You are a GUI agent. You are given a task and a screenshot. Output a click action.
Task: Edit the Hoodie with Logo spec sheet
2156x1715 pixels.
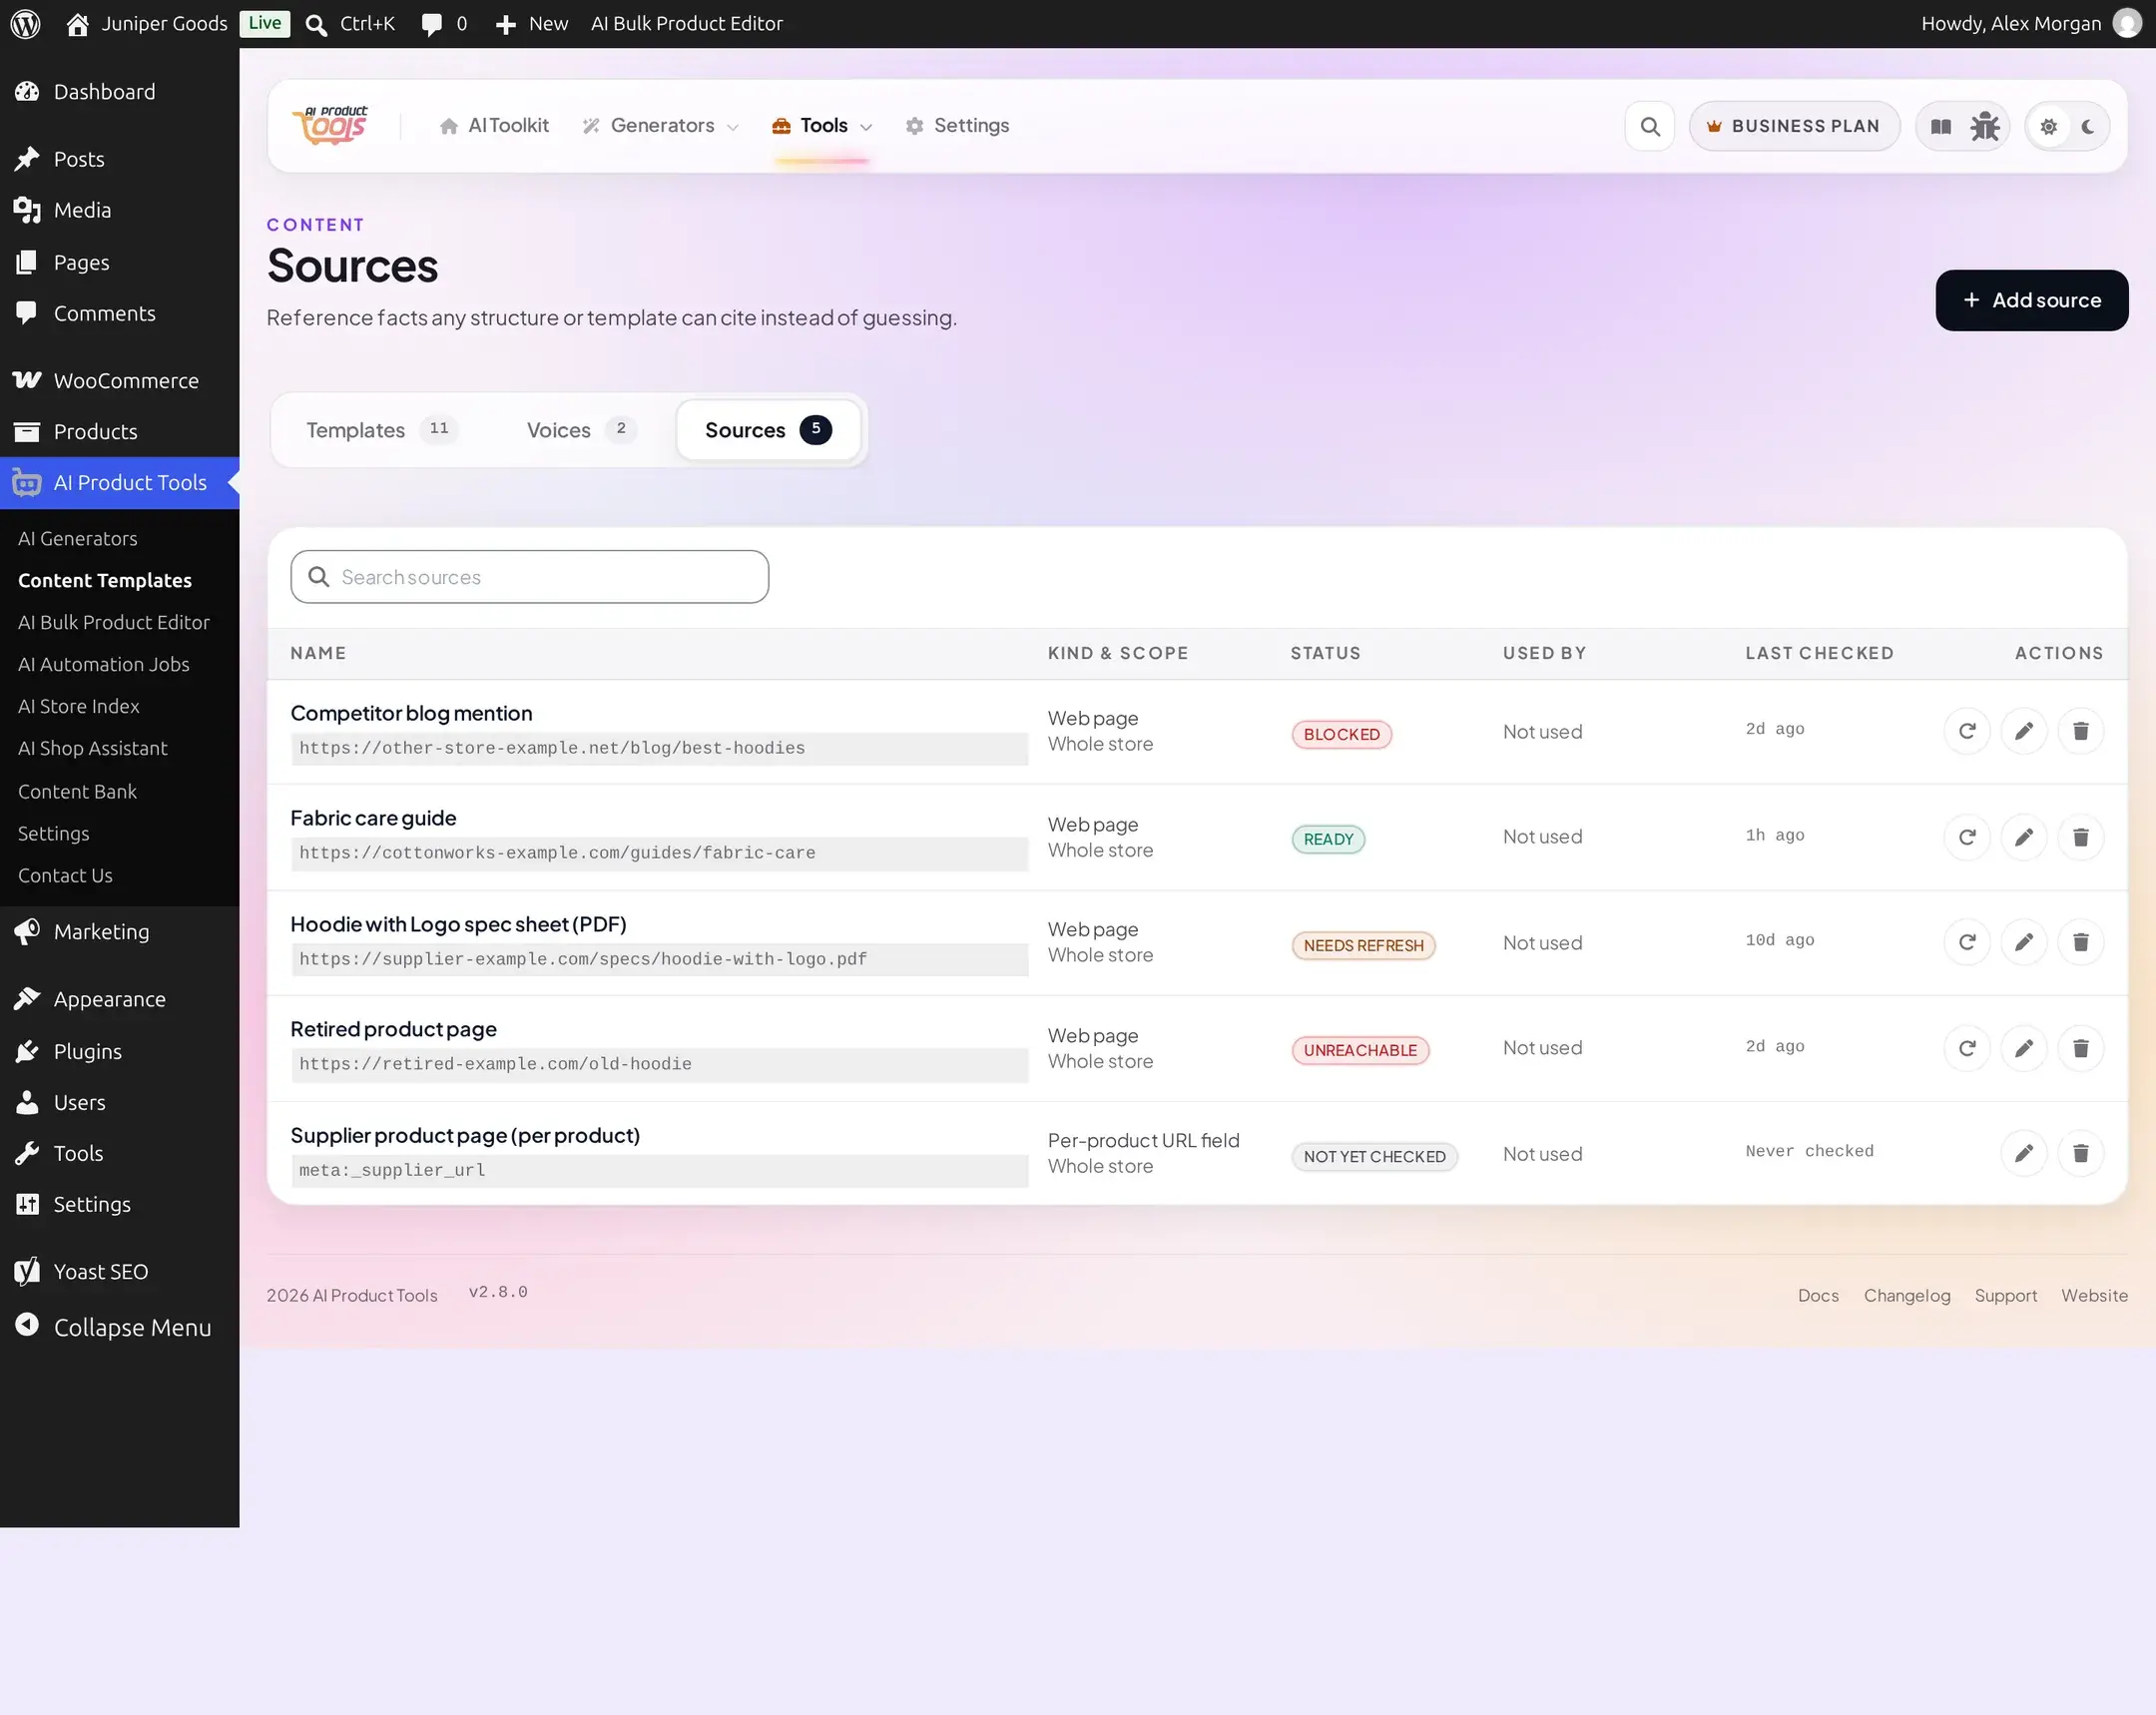point(2023,942)
